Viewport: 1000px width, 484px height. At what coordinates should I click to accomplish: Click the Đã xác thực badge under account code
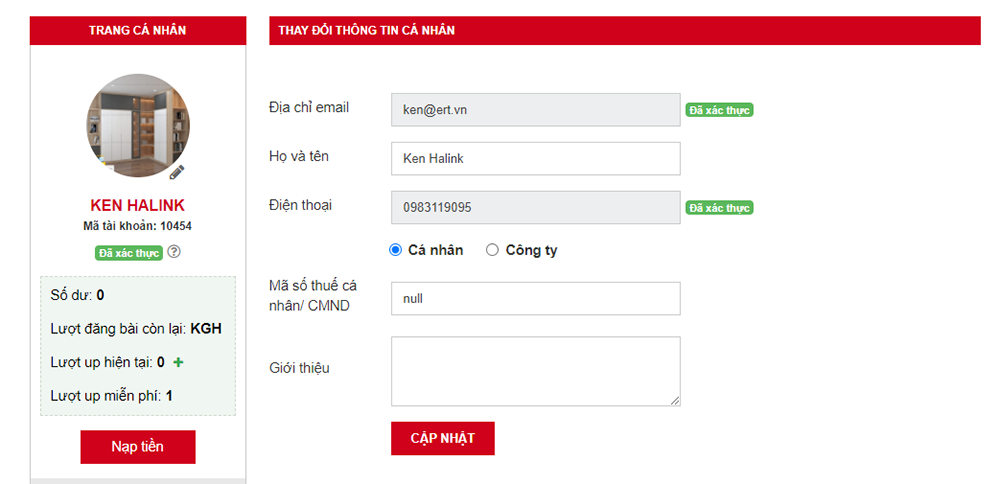(129, 253)
